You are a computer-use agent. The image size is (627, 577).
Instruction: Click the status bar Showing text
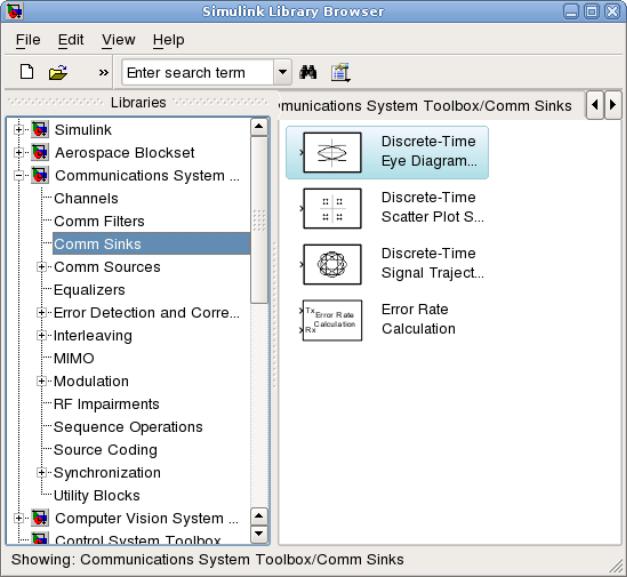(208, 559)
